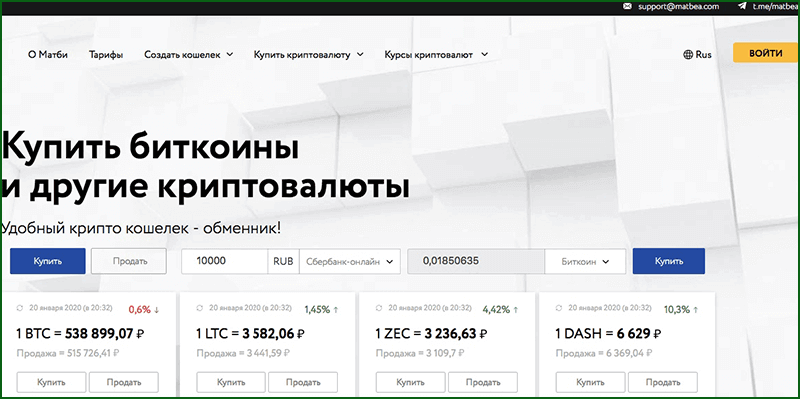
Task: Click the 10,3% change on DASH card
Action: tap(677, 309)
